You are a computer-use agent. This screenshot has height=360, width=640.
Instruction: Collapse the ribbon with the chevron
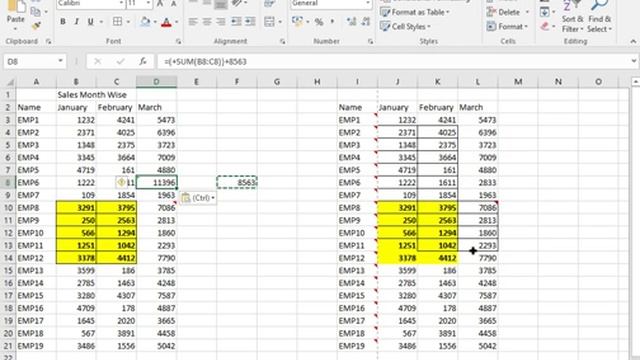coord(633,41)
